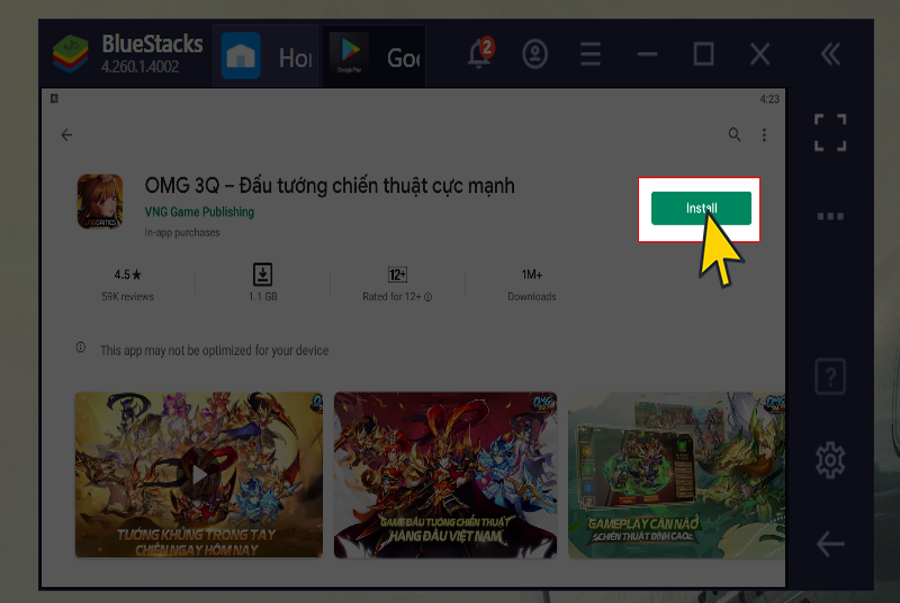The height and width of the screenshot is (603, 900).
Task: Click the 1M+ Downloads stat
Action: pyautogui.click(x=532, y=285)
